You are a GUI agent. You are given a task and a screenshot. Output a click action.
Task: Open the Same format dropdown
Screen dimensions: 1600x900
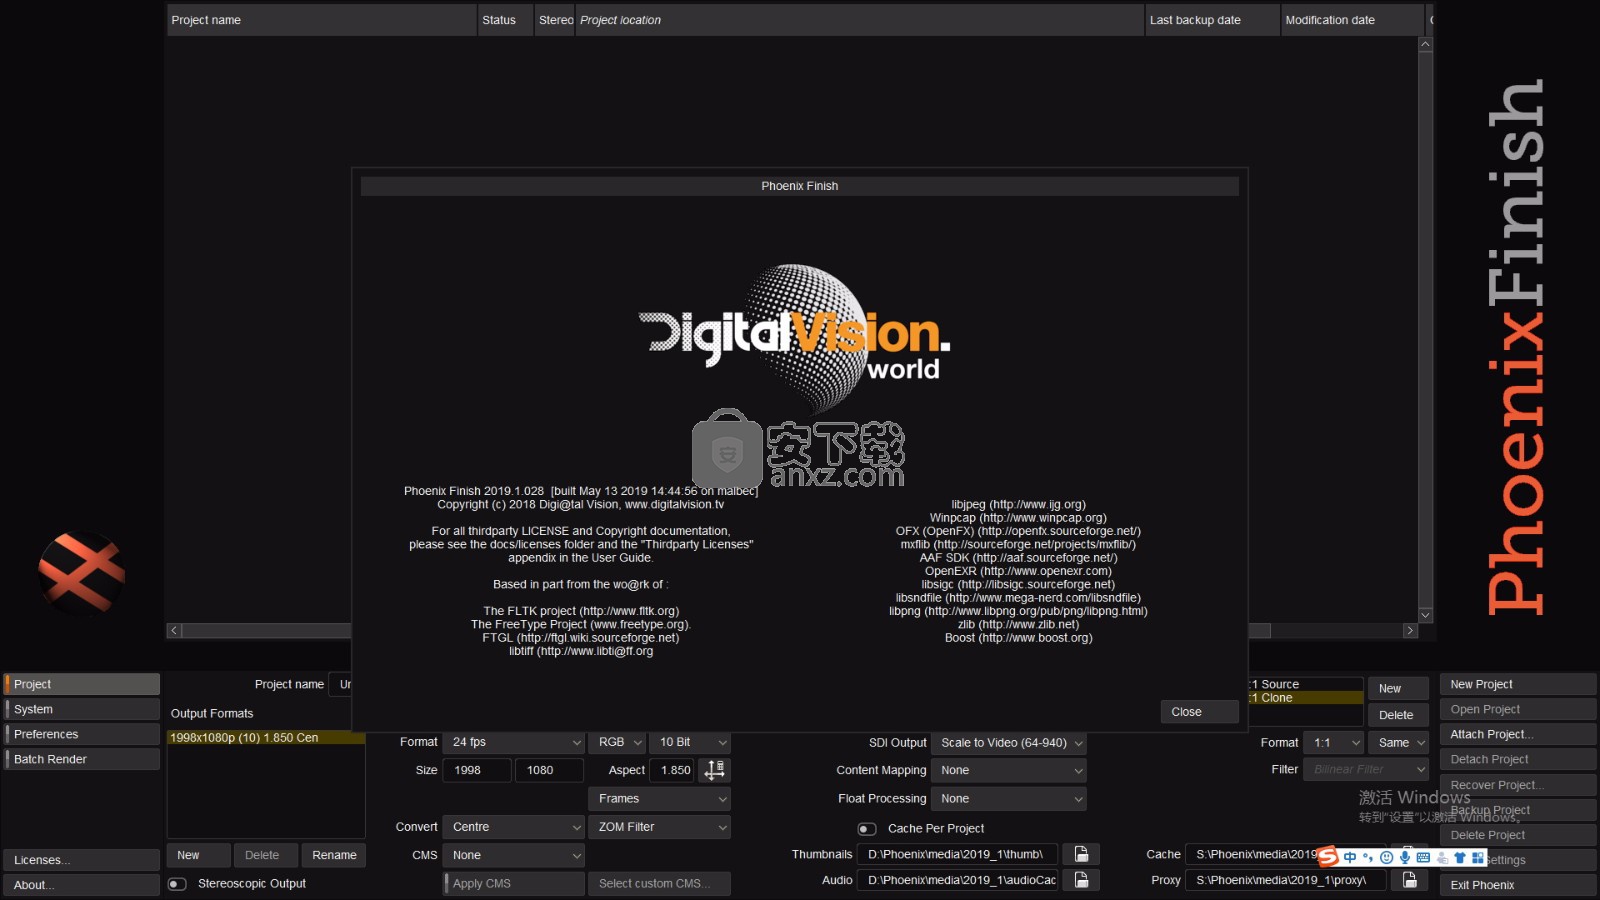[x=1398, y=743]
